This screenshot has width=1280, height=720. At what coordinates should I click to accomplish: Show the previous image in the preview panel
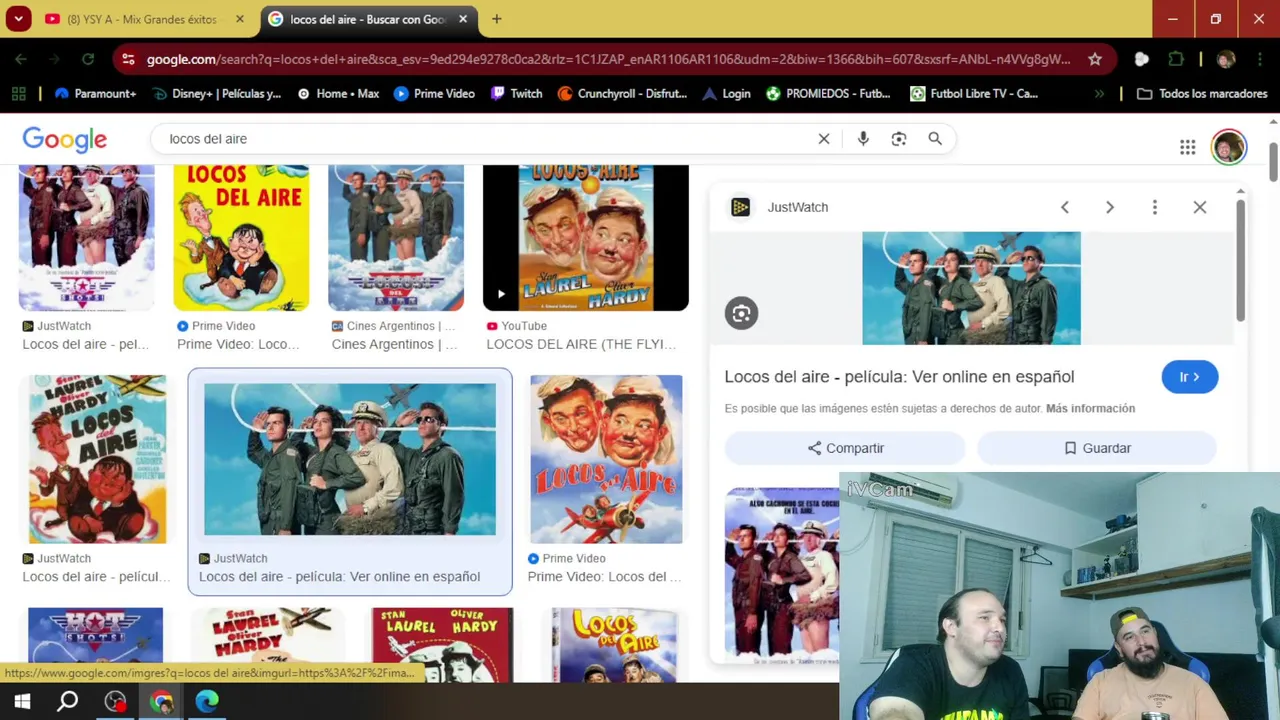[1065, 207]
